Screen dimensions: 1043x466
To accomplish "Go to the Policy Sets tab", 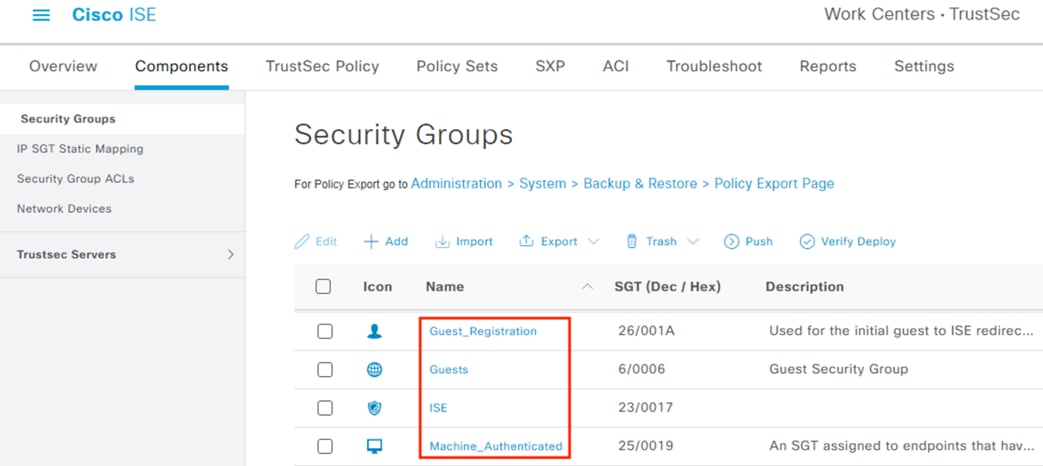I will [457, 66].
